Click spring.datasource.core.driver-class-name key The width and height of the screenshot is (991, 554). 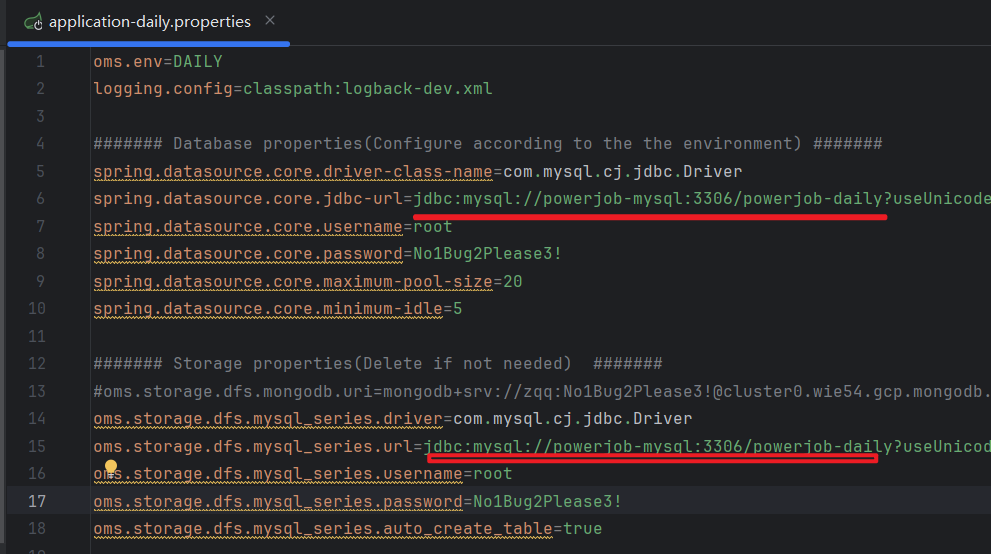click(x=293, y=172)
